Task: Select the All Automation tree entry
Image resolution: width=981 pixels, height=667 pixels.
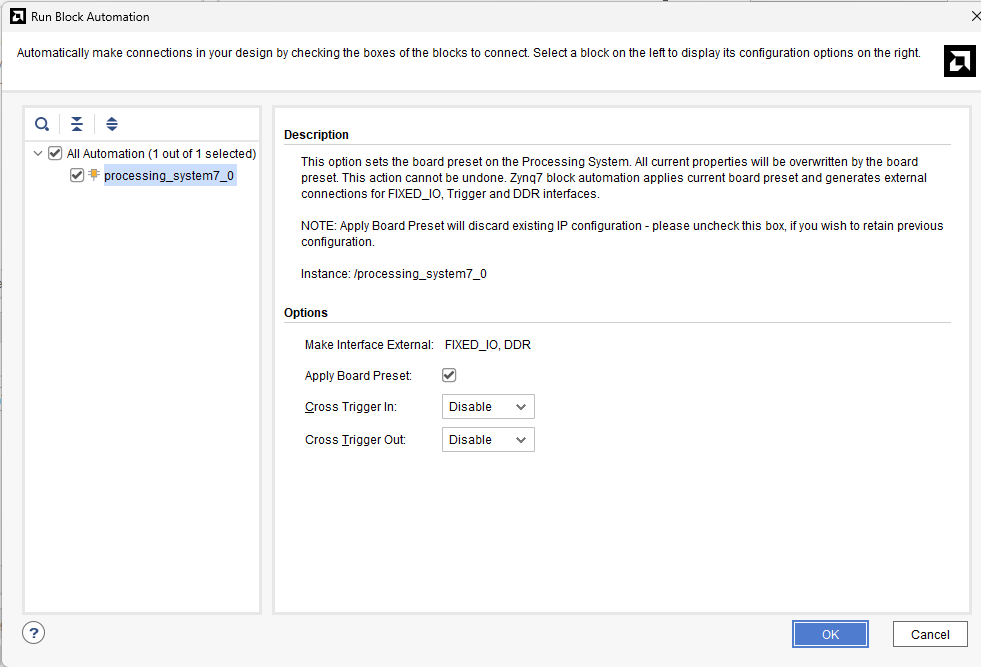Action: coord(161,154)
